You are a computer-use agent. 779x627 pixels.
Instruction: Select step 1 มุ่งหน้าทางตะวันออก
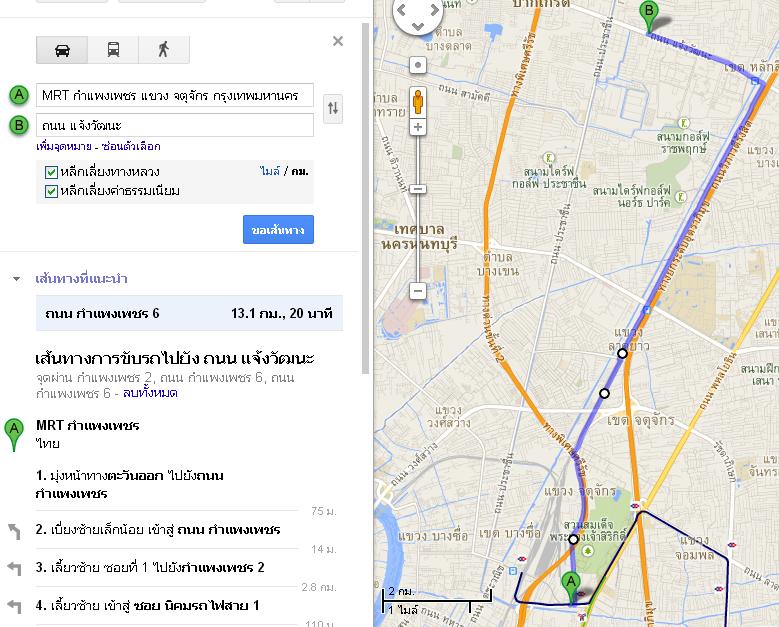point(166,484)
